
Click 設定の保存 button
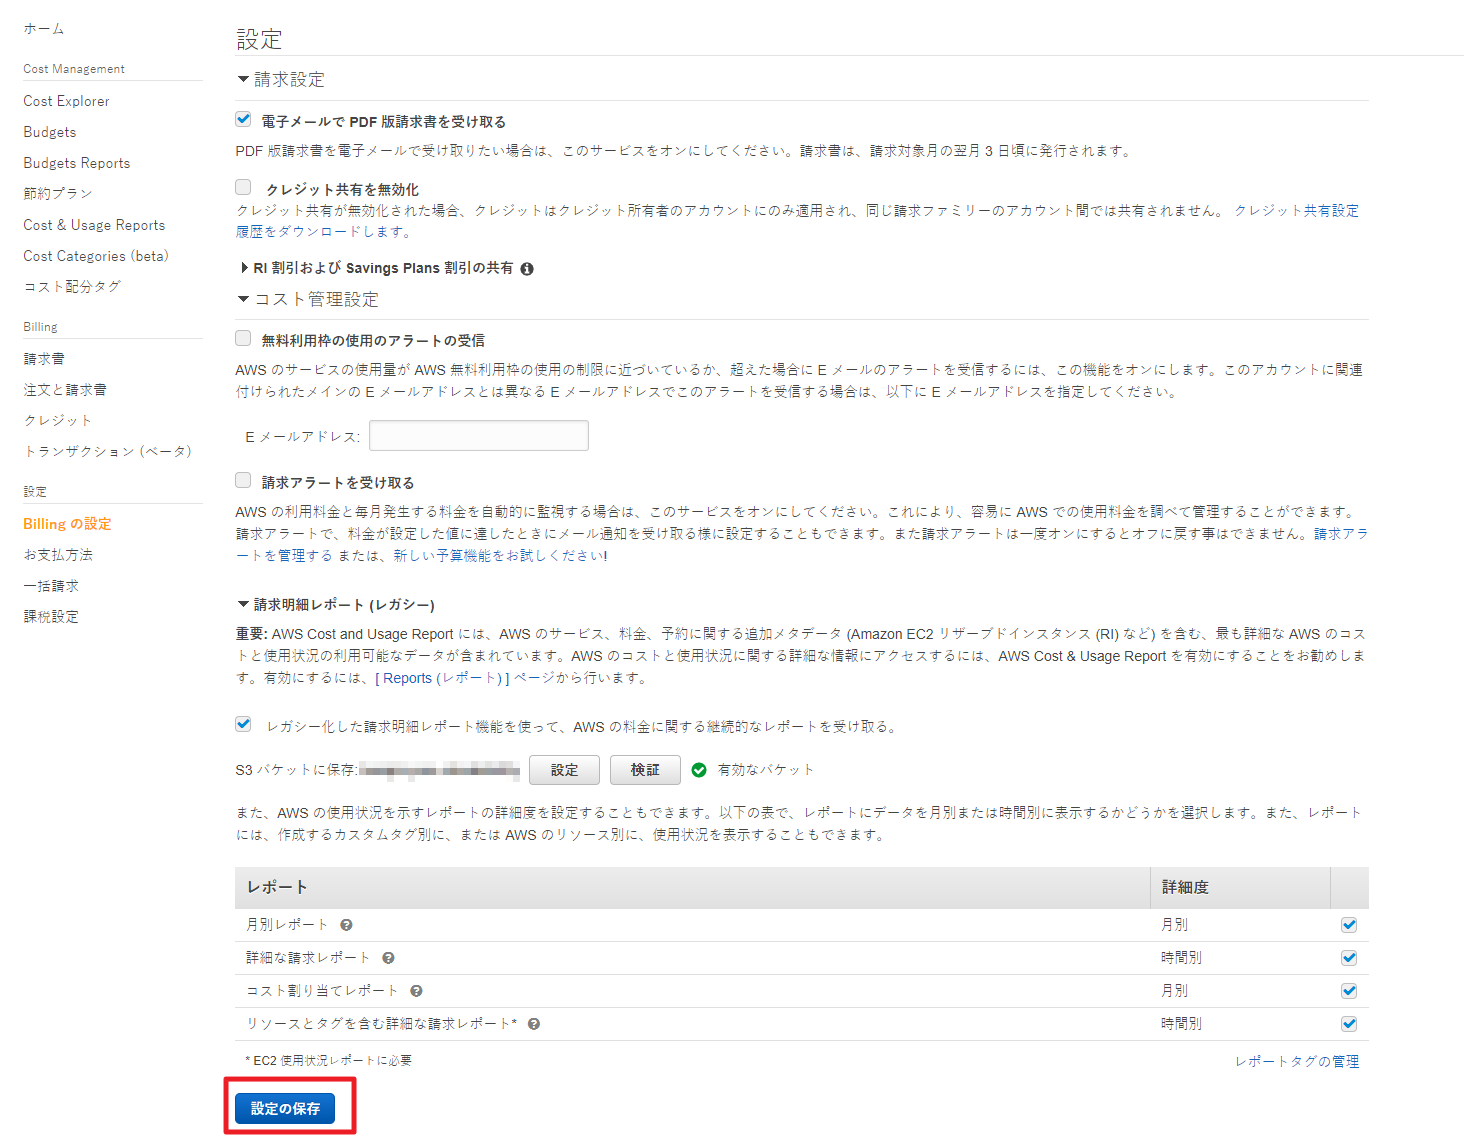click(x=285, y=1108)
